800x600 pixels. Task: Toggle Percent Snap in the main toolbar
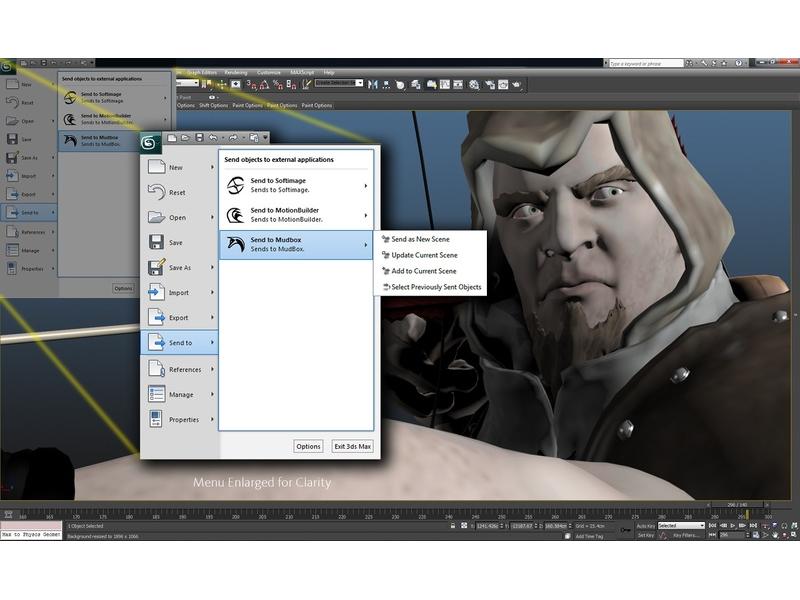tap(278, 85)
